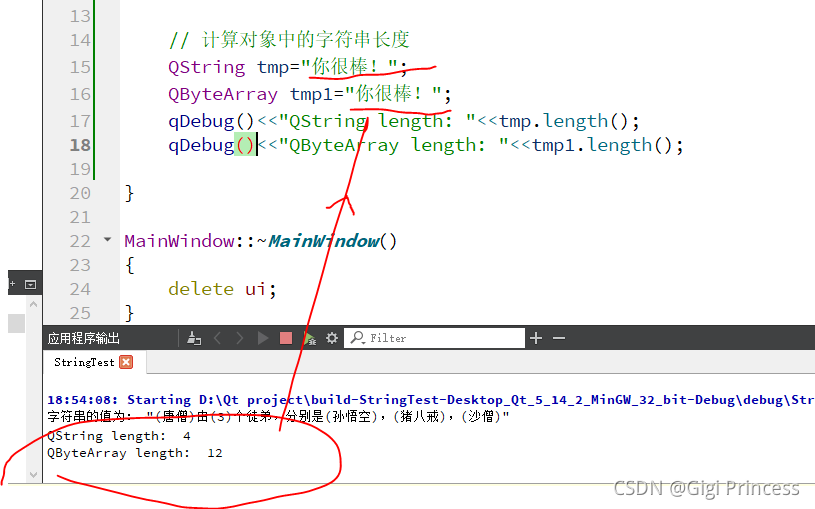This screenshot has height=509, width=815.
Task: Click the MainWindow destructor name
Action: 323,241
